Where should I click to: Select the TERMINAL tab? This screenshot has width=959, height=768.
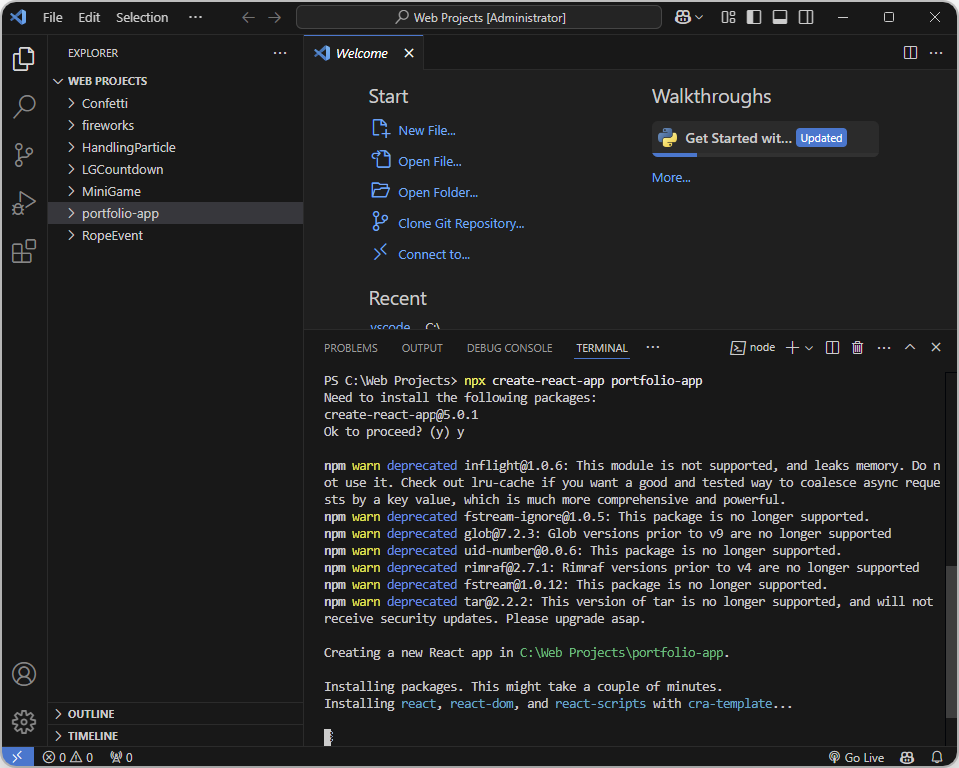click(x=602, y=348)
